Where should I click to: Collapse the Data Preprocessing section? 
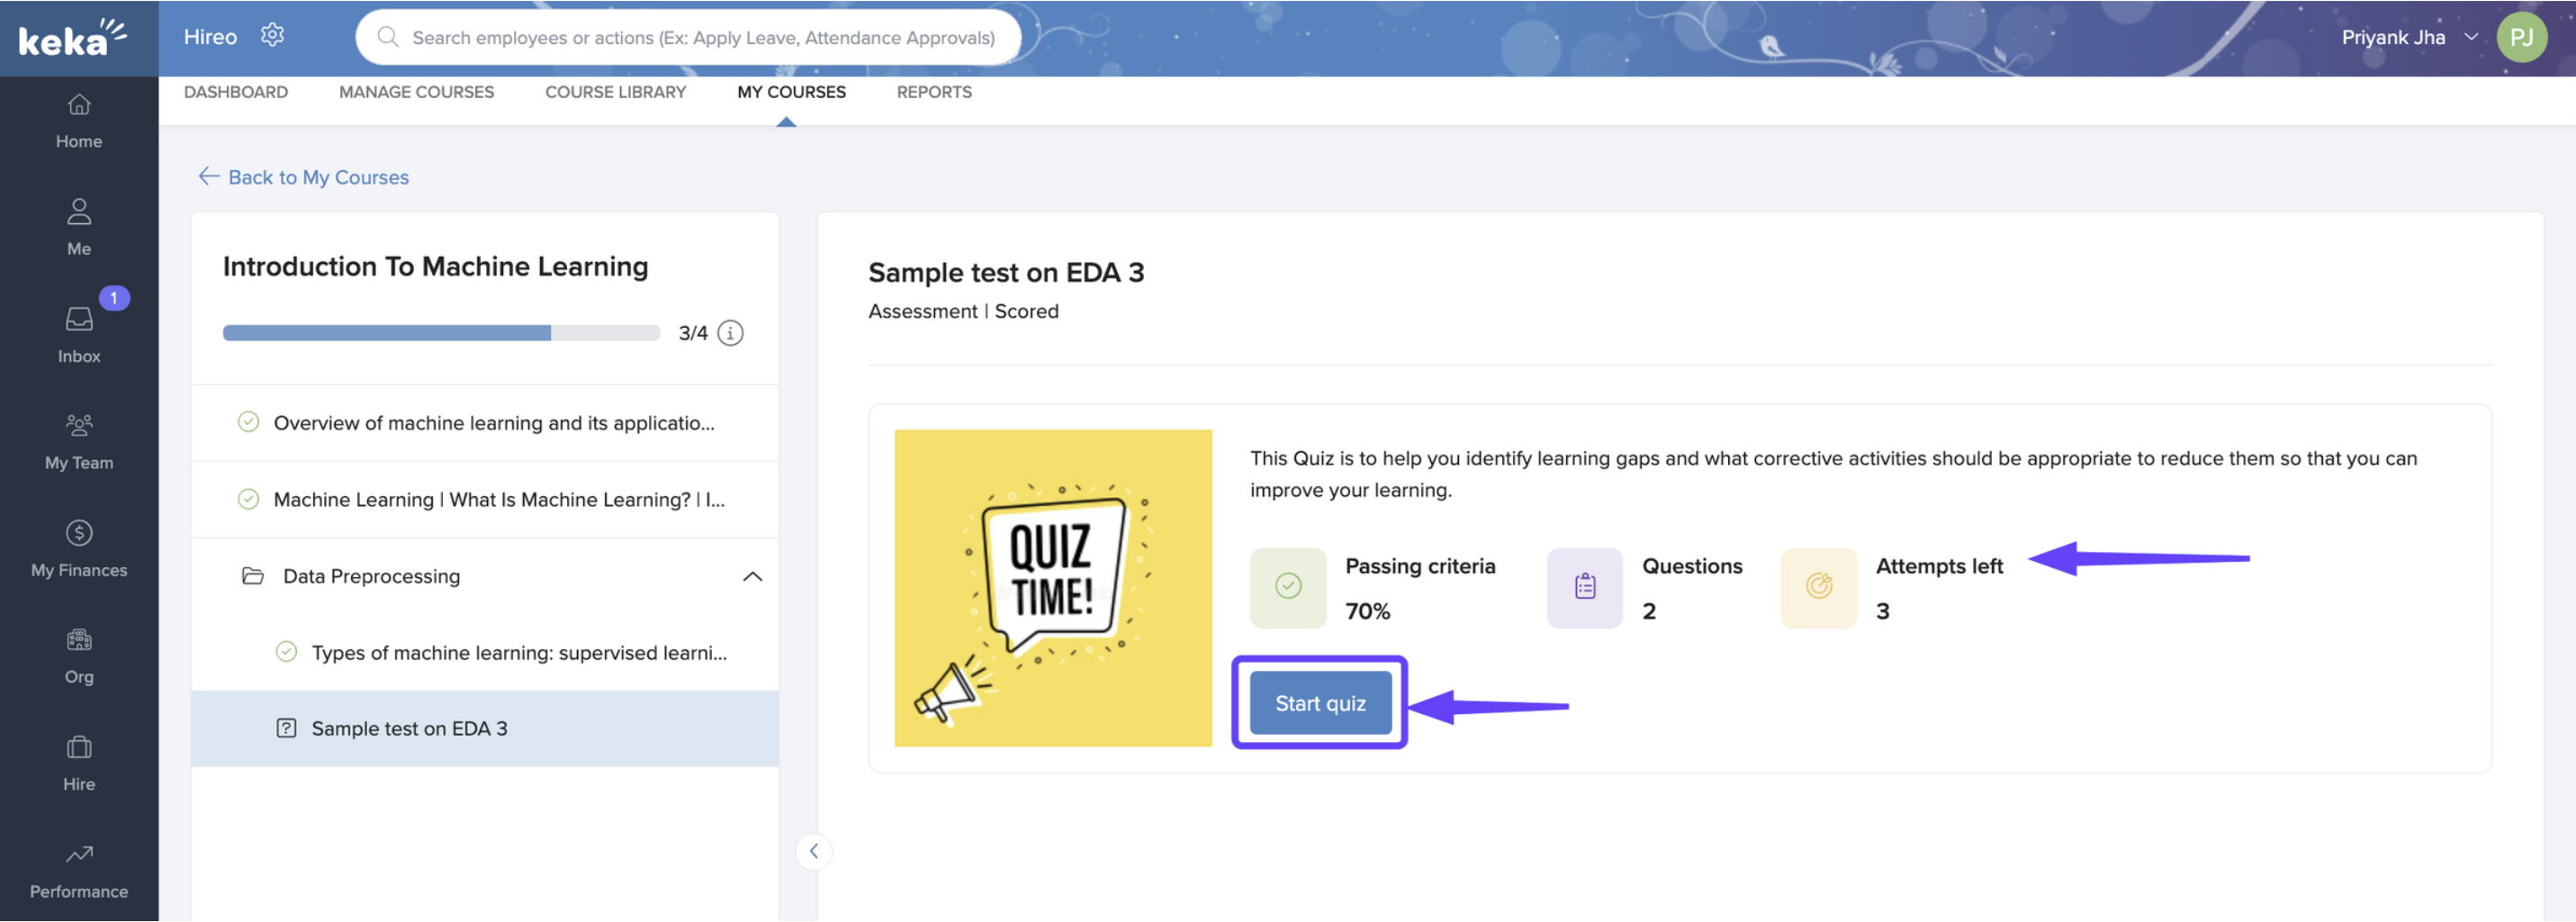click(x=752, y=576)
